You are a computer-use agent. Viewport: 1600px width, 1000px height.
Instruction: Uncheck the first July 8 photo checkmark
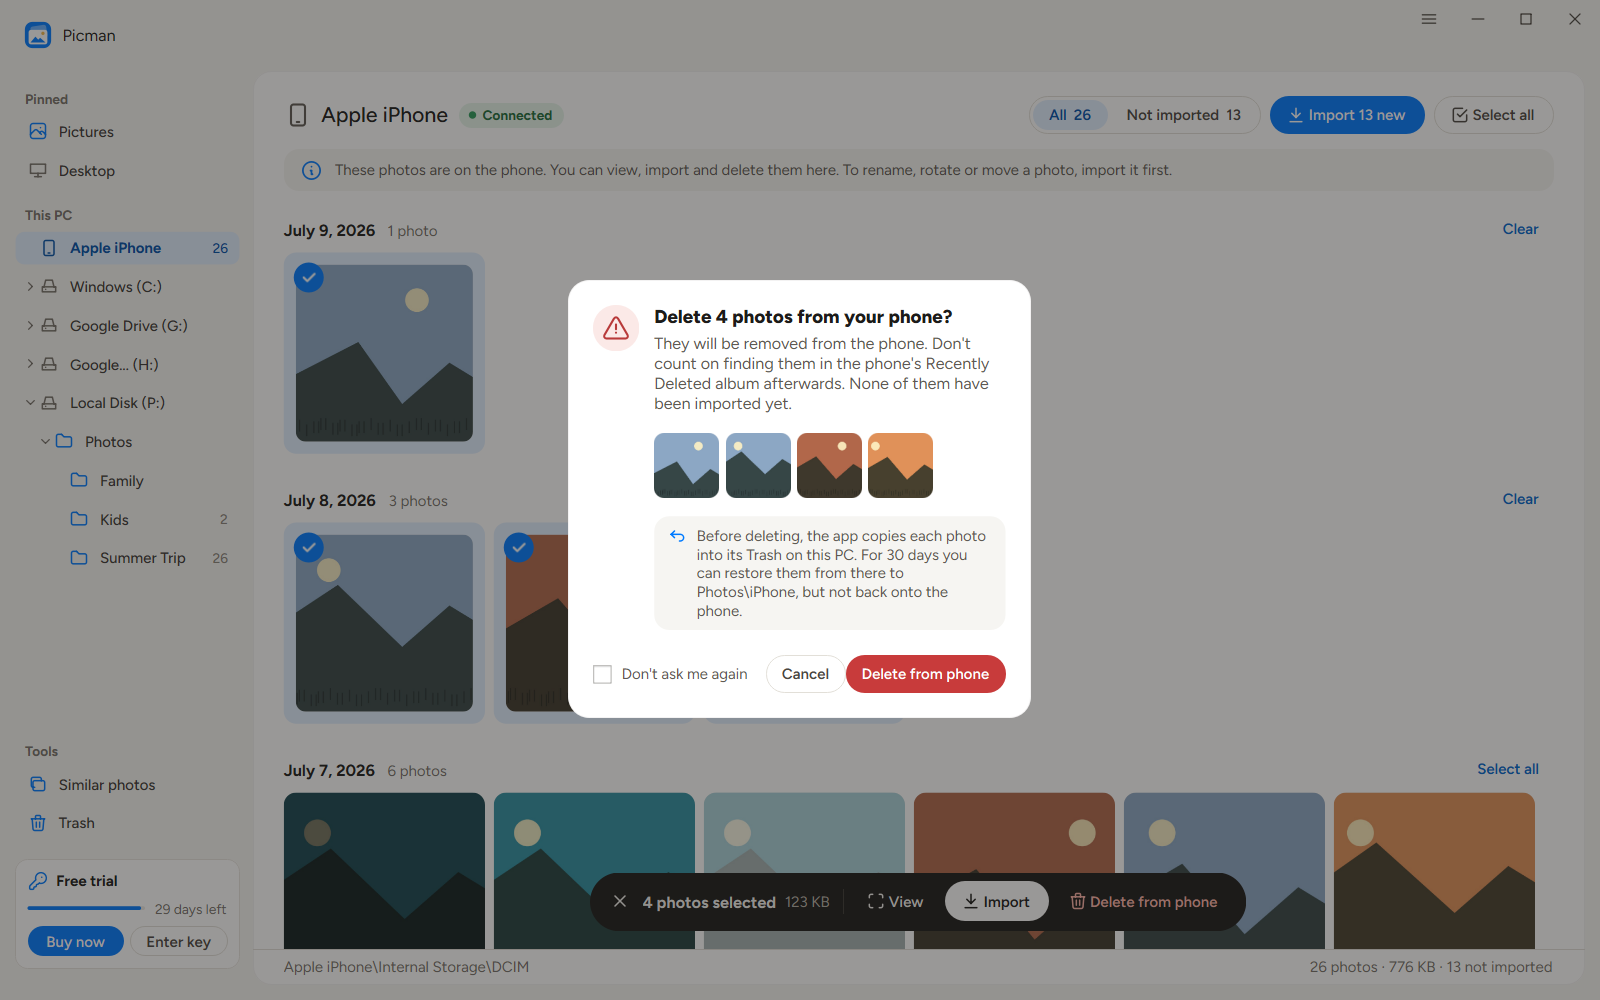[309, 547]
